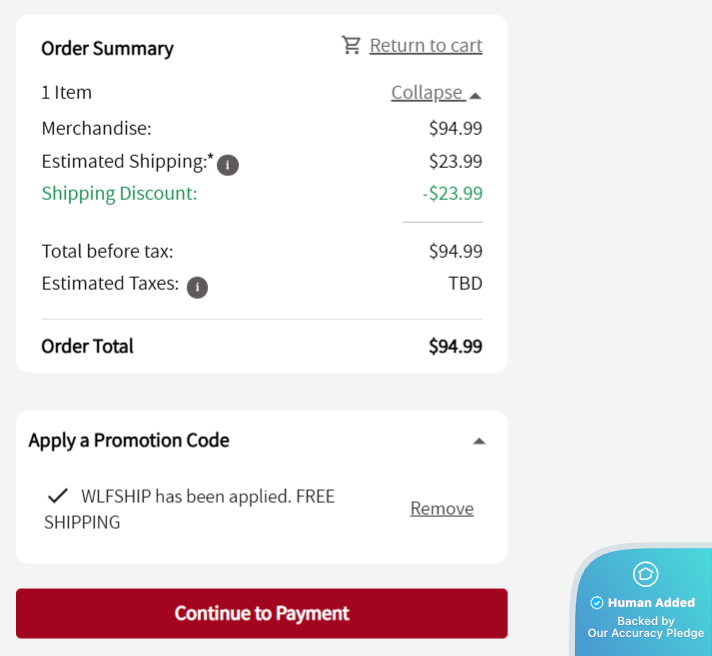Click the -$23.99 shipping discount amount
This screenshot has width=712, height=656.
tap(452, 193)
